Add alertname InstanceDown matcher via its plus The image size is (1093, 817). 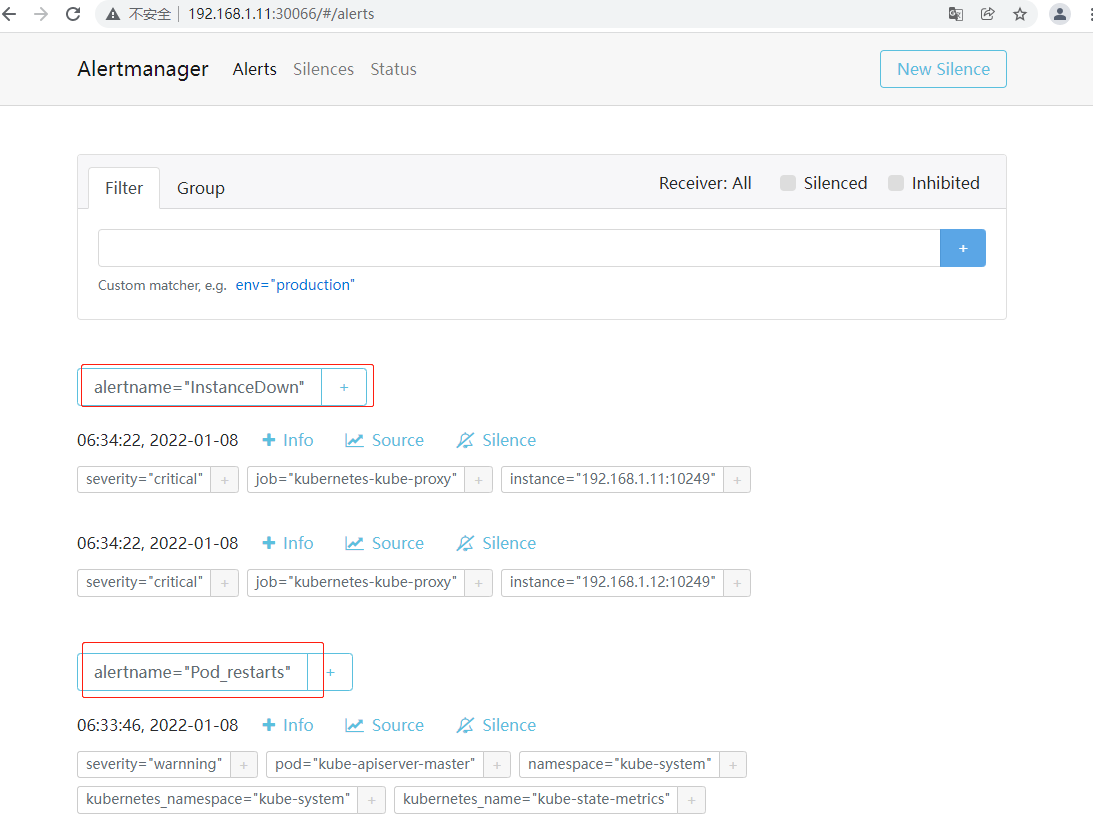coord(344,388)
